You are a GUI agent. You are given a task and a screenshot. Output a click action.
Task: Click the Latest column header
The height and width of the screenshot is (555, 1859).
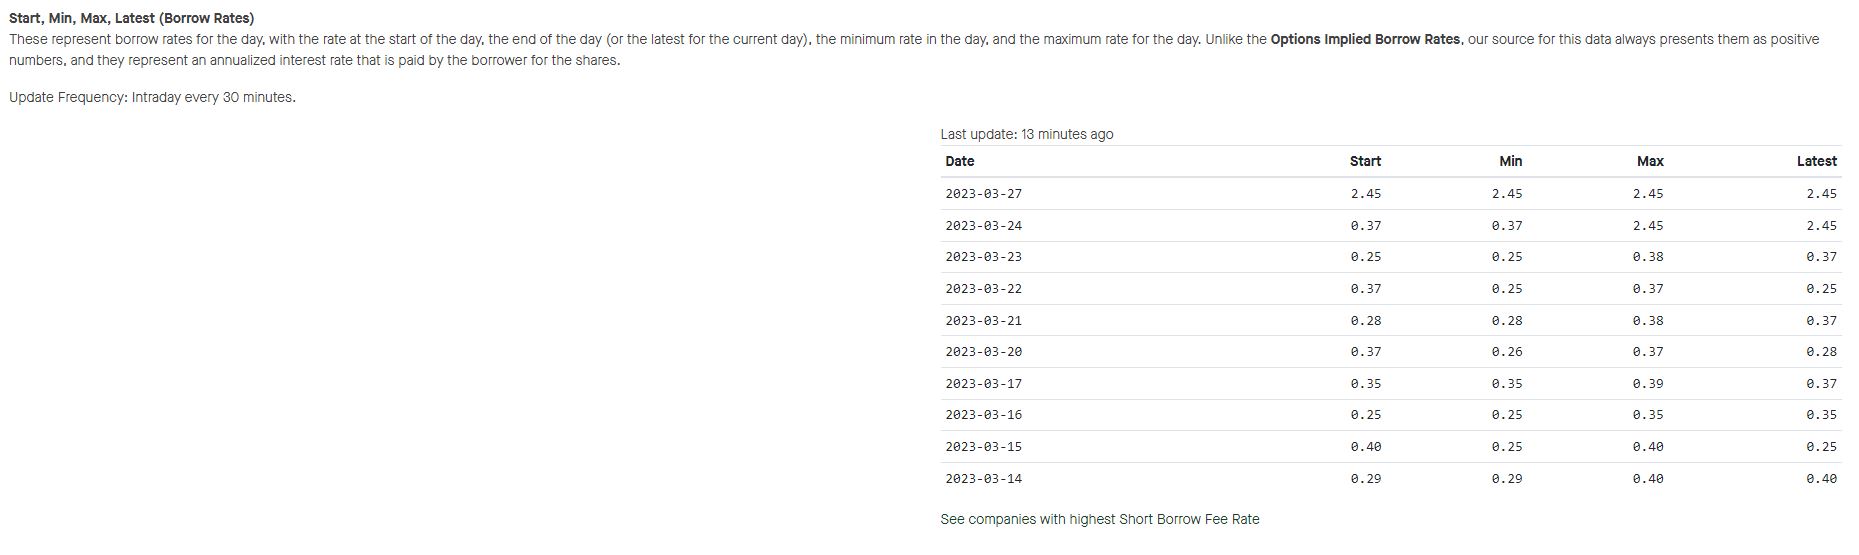(1816, 161)
